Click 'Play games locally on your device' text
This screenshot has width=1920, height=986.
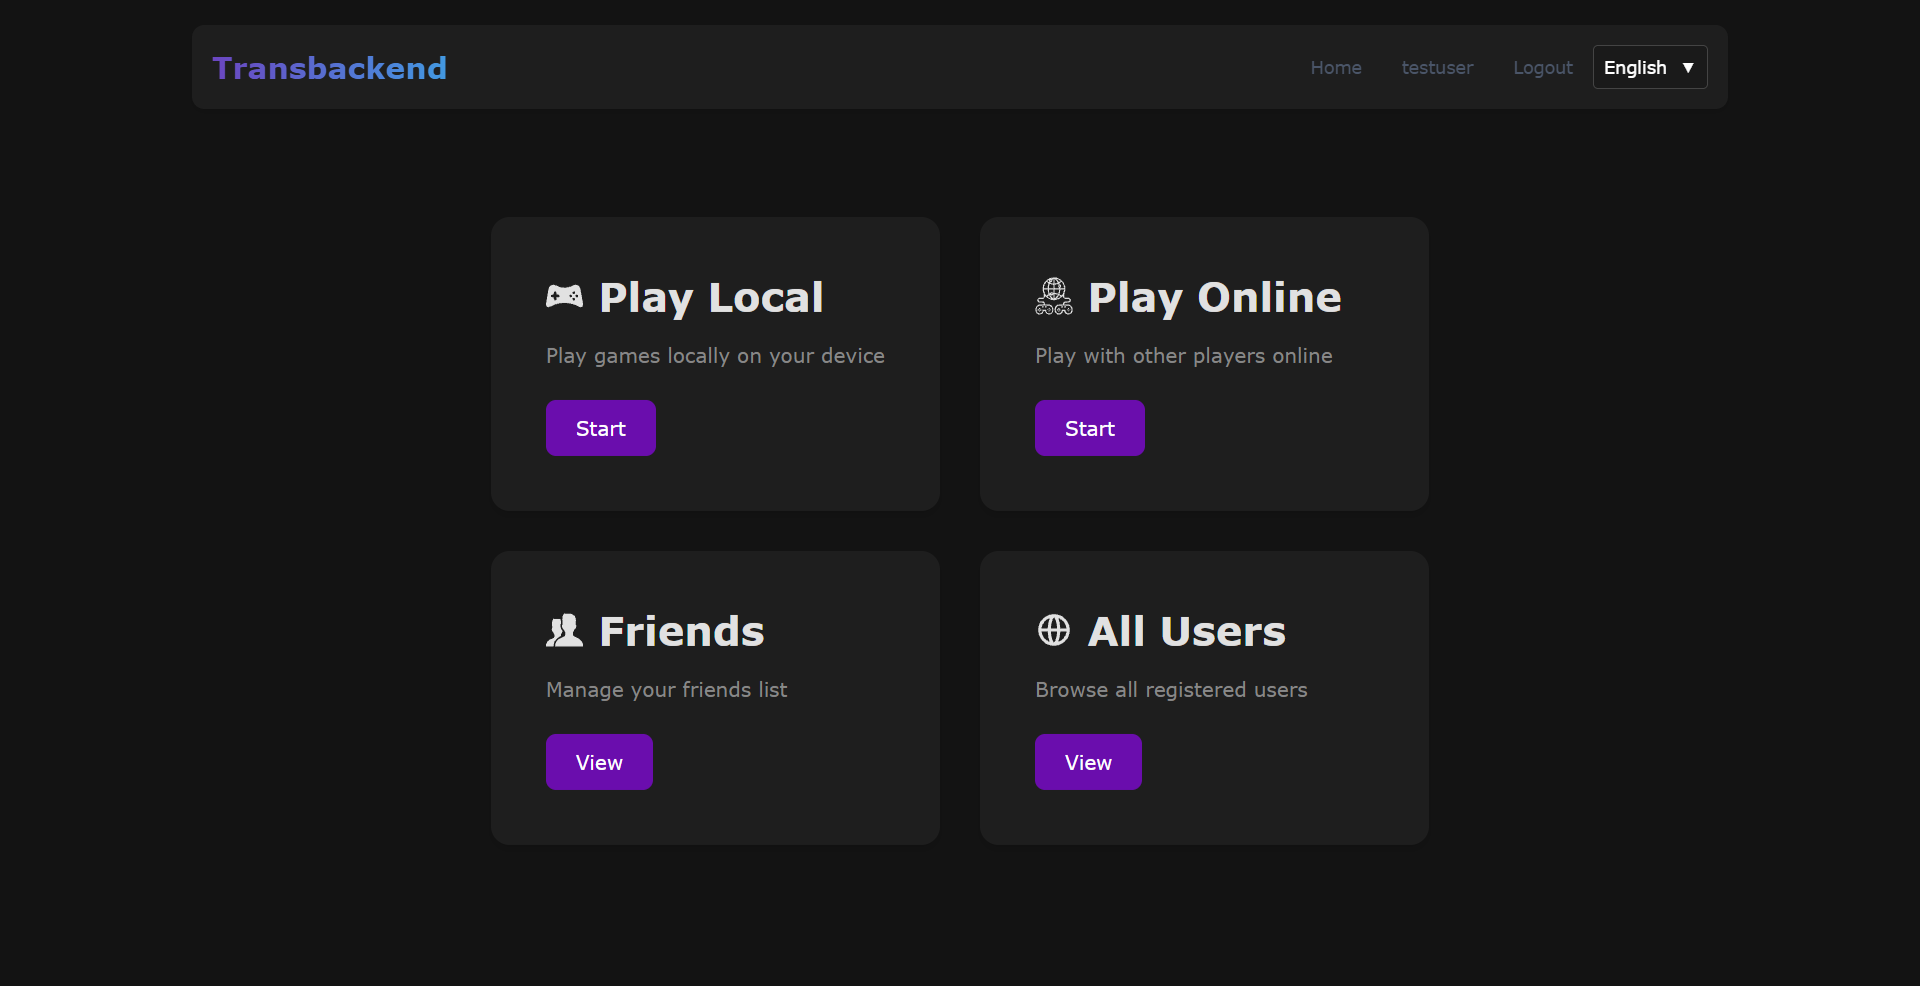(715, 356)
